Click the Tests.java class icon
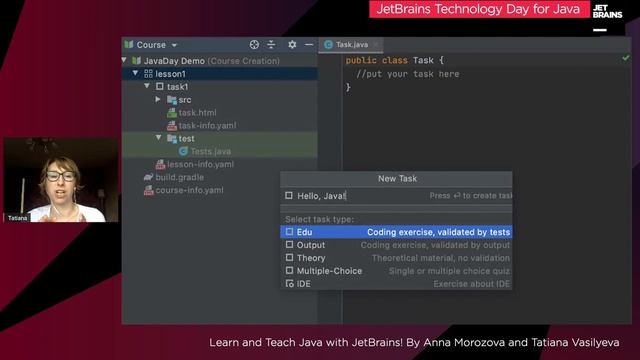Image resolution: width=640 pixels, height=360 pixels. coord(183,151)
